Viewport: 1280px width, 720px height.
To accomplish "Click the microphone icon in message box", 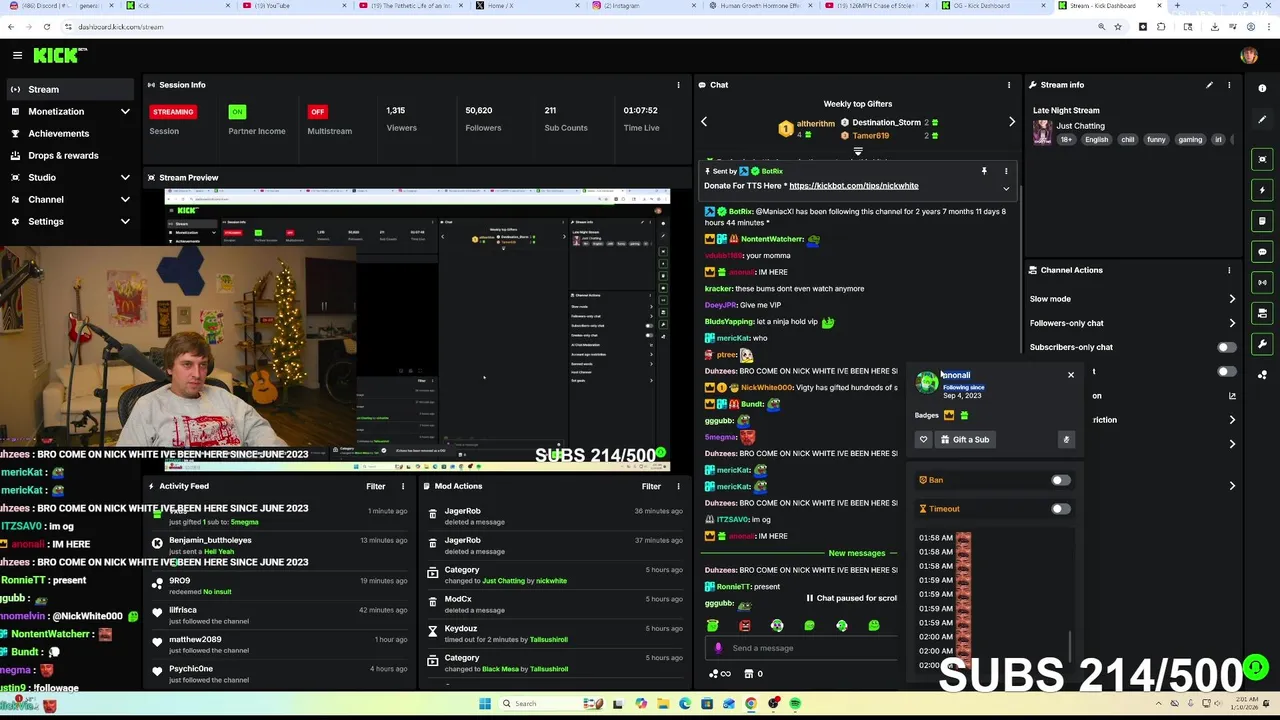I will (718, 648).
